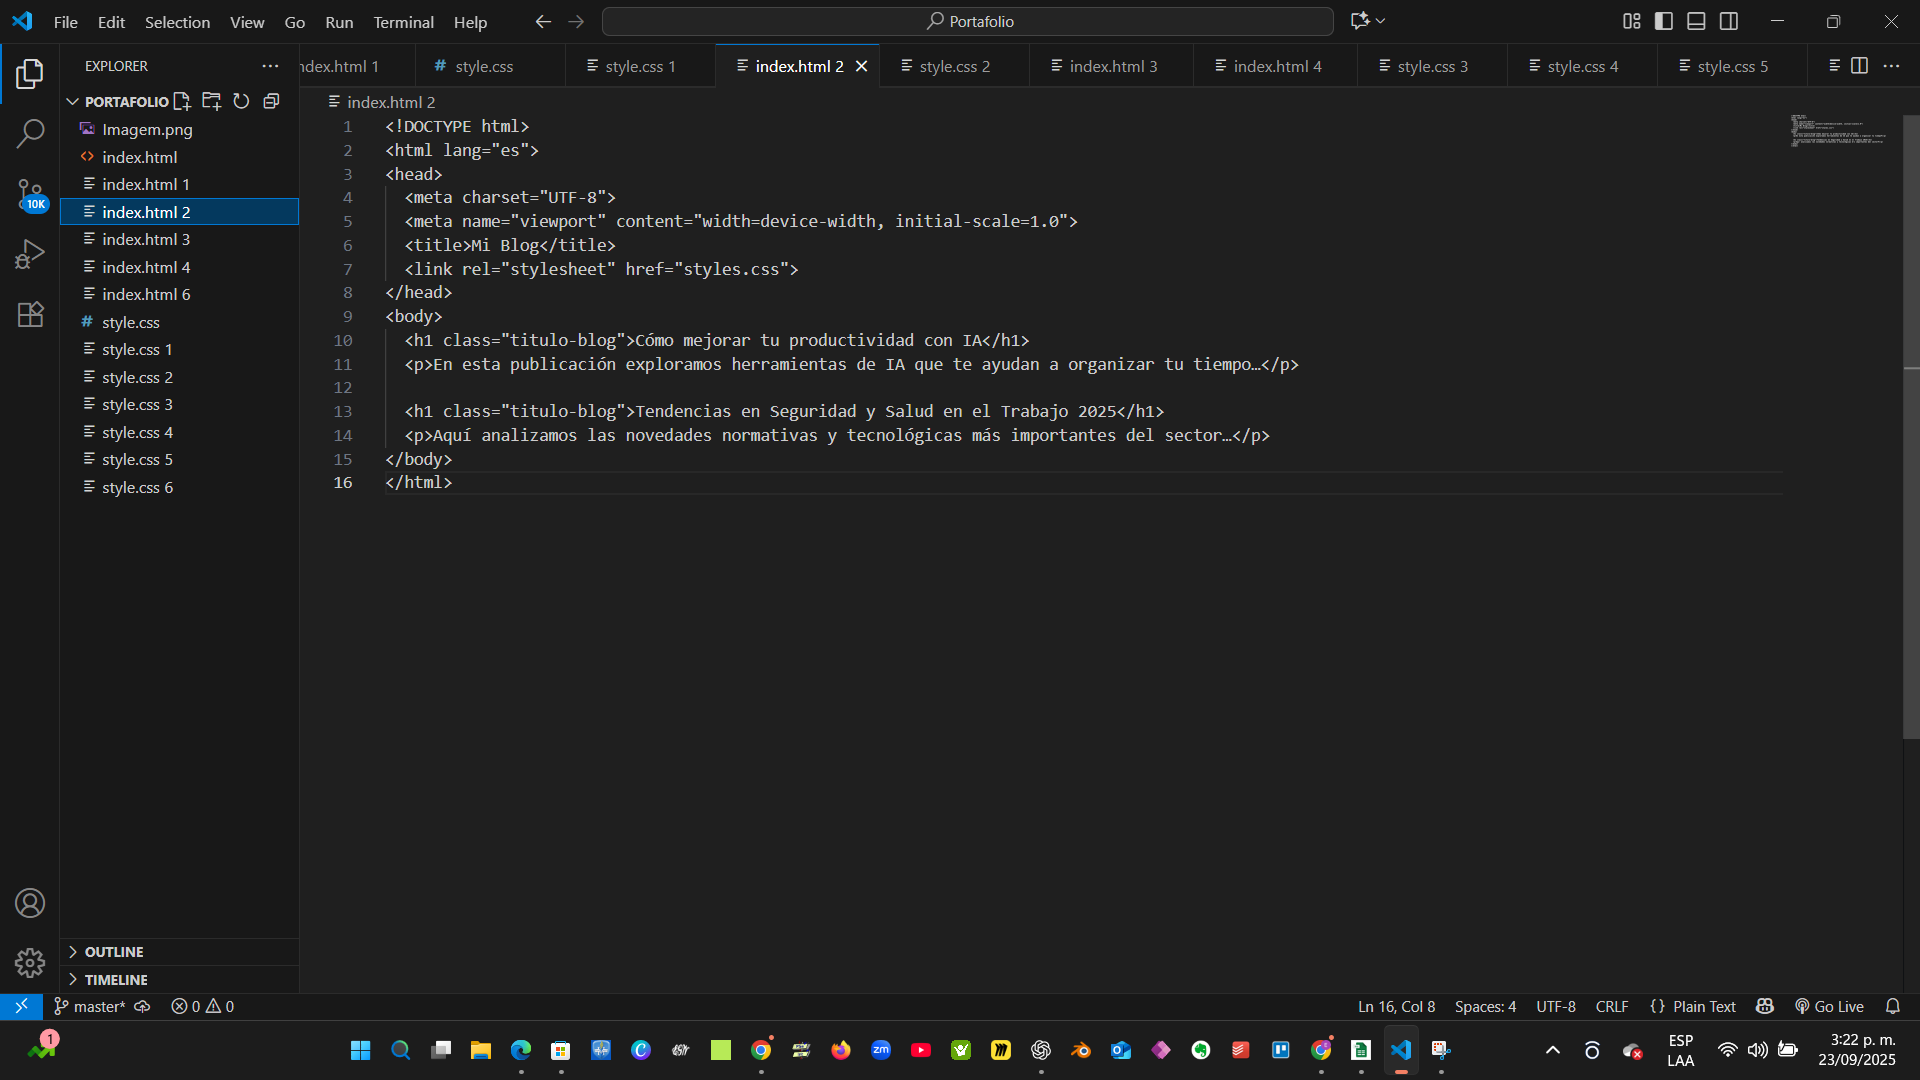Toggle Secondary Side Bar visibility
The width and height of the screenshot is (1920, 1080).
[x=1728, y=21]
